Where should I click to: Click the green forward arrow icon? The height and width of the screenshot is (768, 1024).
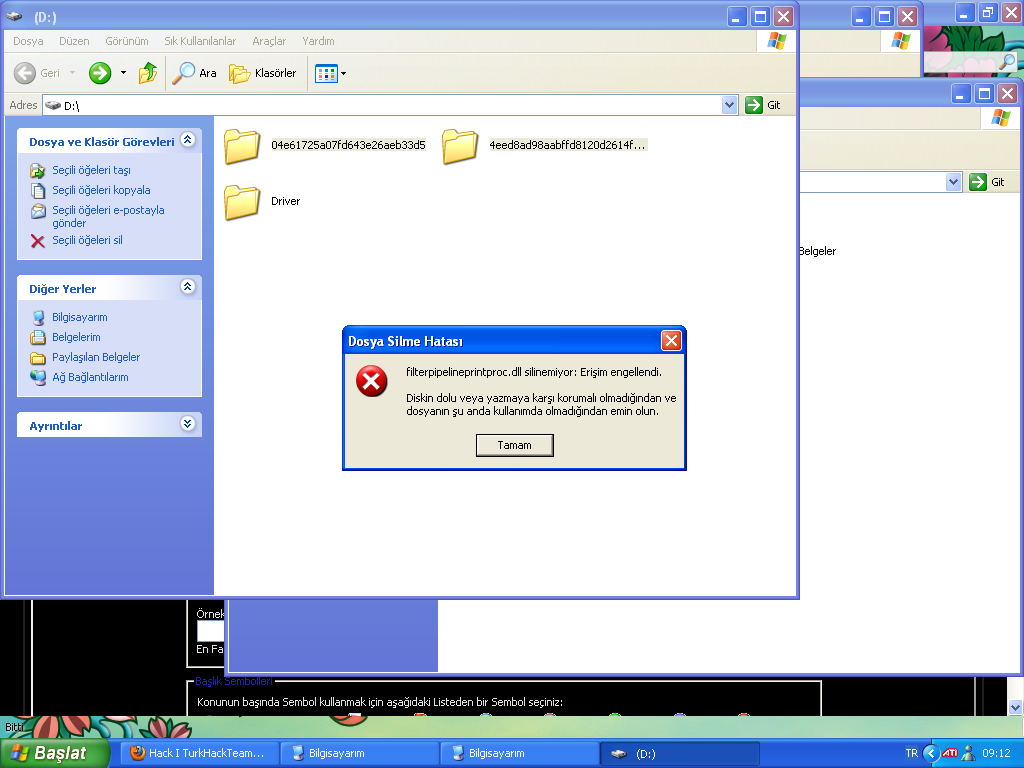100,73
